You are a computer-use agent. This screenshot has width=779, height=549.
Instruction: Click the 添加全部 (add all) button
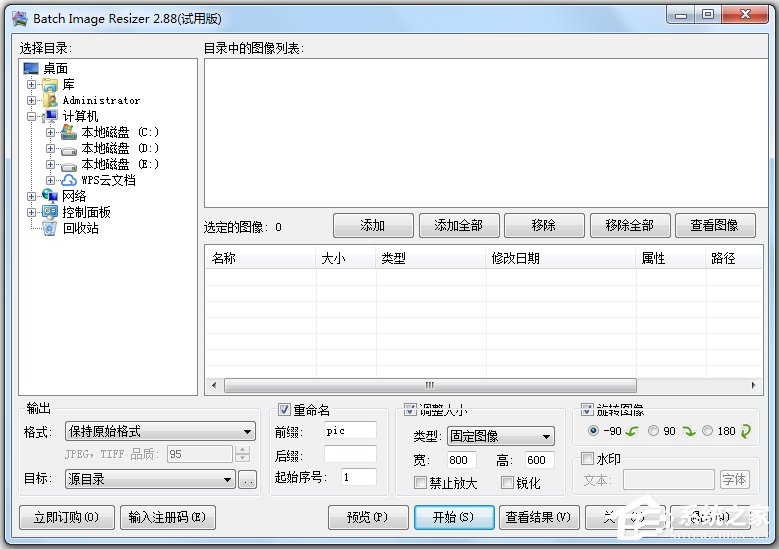tap(459, 226)
